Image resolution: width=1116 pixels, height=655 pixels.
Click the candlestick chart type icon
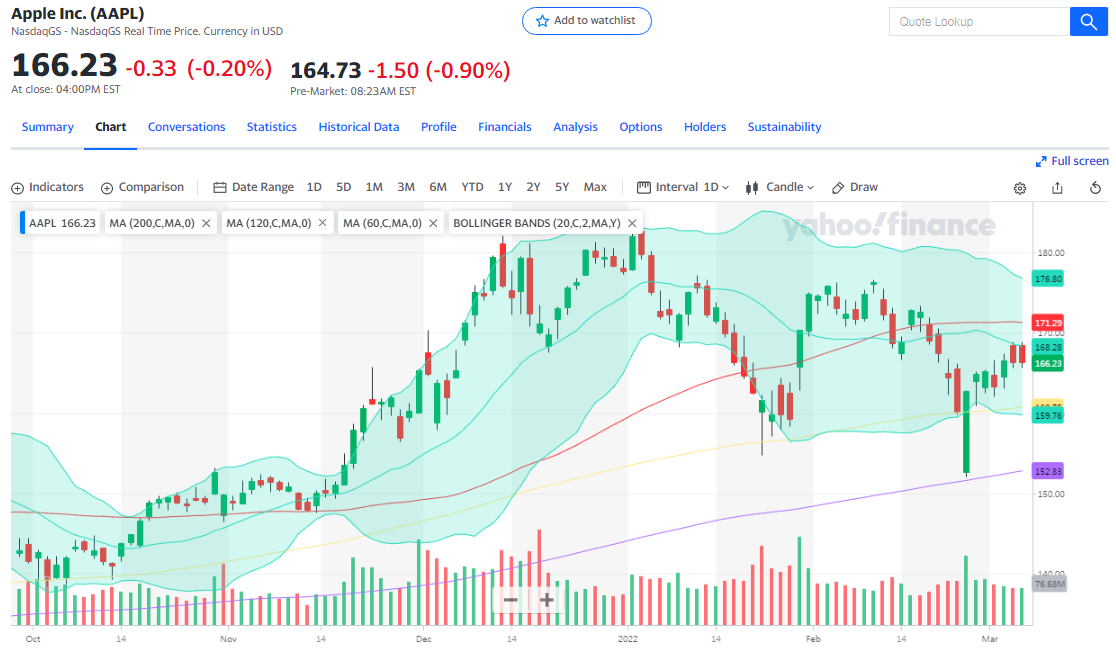752,188
